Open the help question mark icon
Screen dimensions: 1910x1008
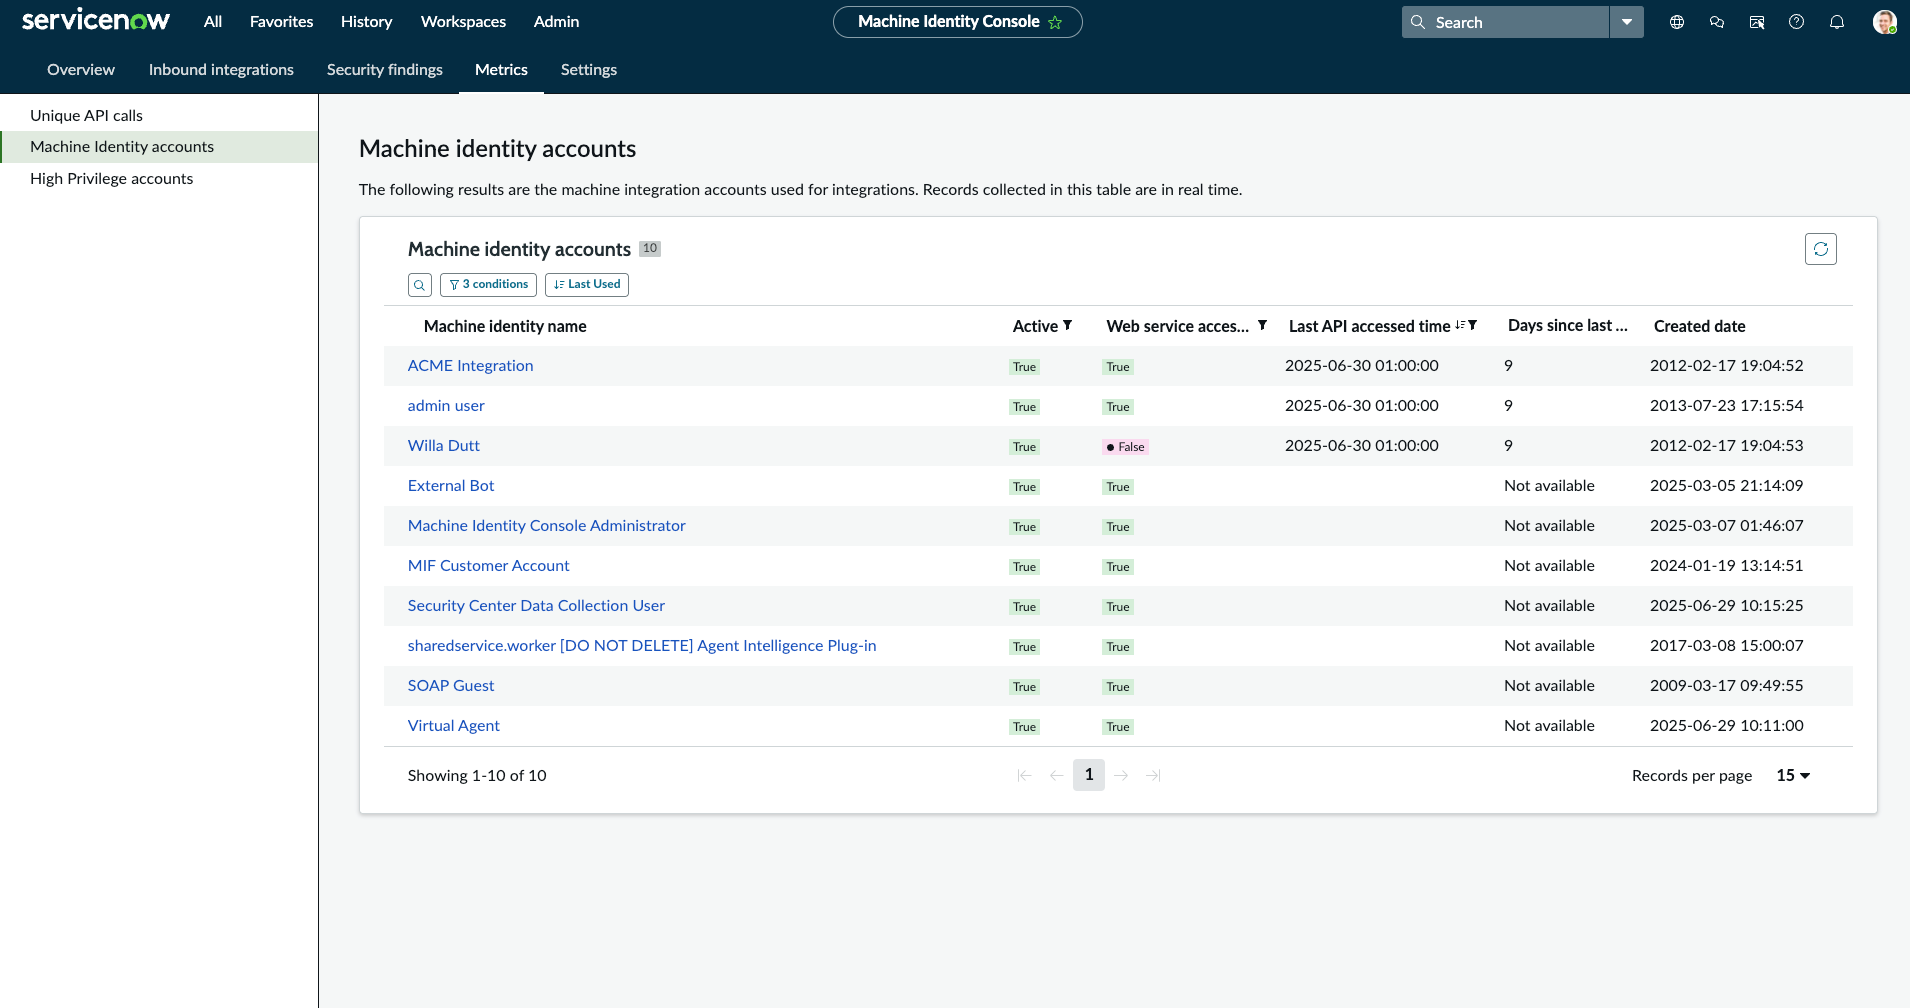(1797, 22)
